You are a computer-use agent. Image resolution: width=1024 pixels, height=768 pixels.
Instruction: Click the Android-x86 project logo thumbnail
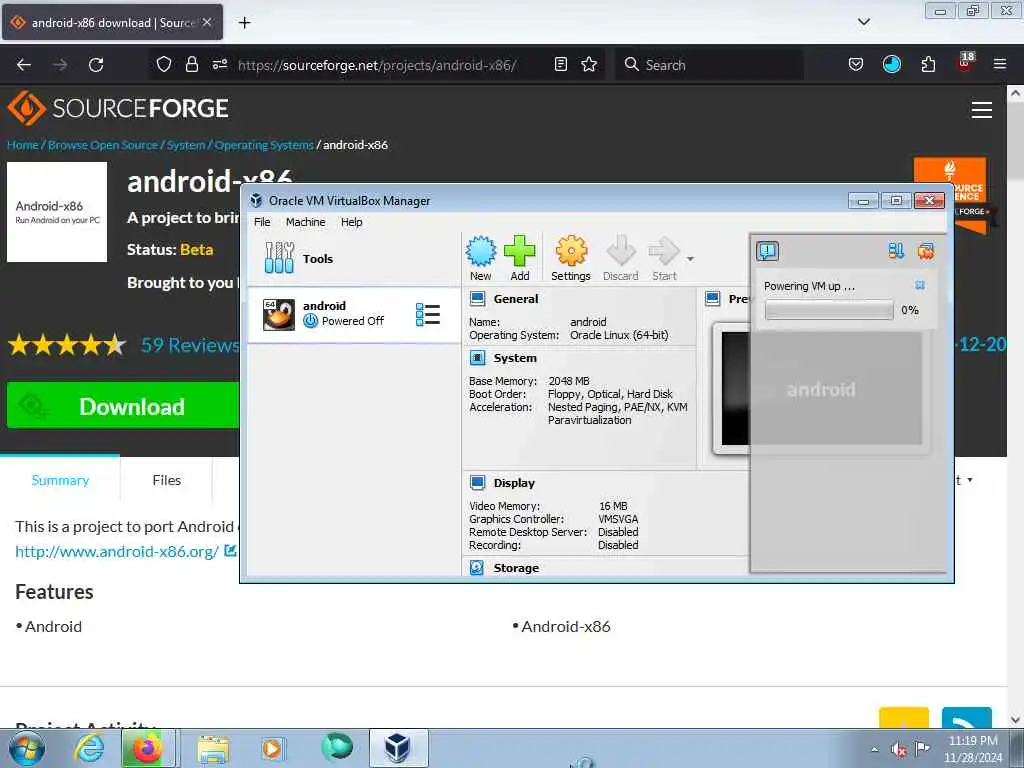pyautogui.click(x=57, y=212)
